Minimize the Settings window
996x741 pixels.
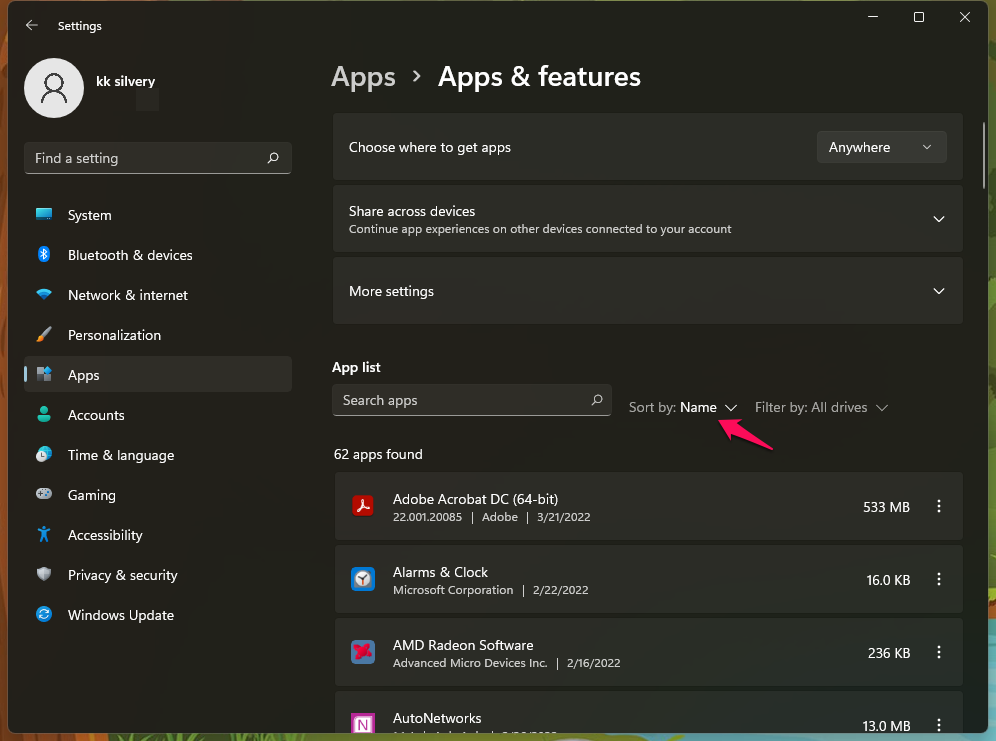[873, 17]
